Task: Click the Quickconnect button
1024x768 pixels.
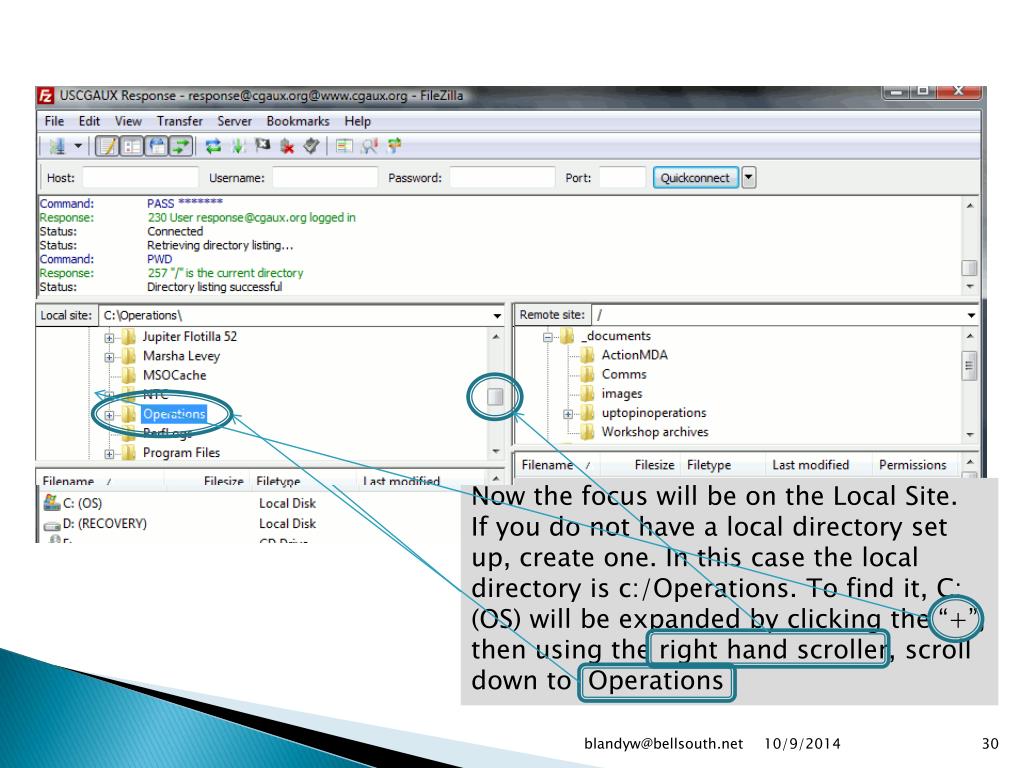Action: pyautogui.click(x=696, y=178)
